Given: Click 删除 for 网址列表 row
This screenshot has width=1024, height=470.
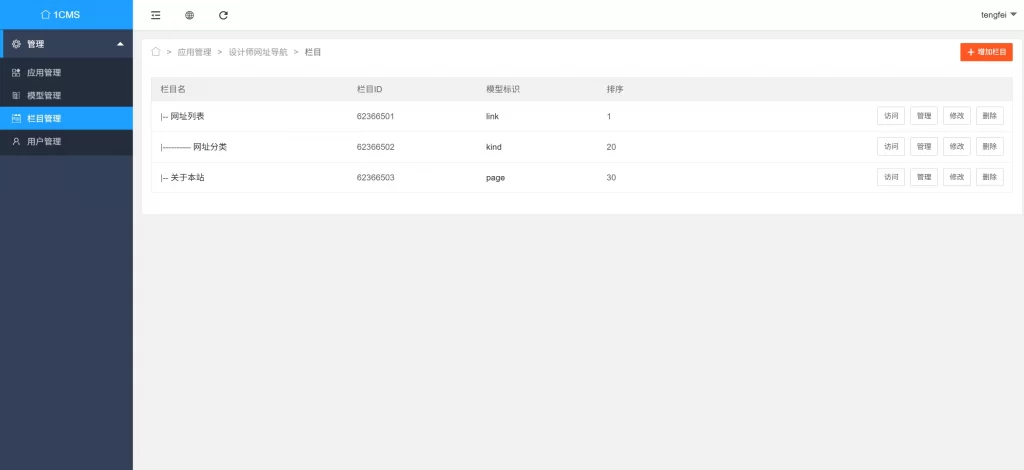Looking at the screenshot, I should click(989, 116).
